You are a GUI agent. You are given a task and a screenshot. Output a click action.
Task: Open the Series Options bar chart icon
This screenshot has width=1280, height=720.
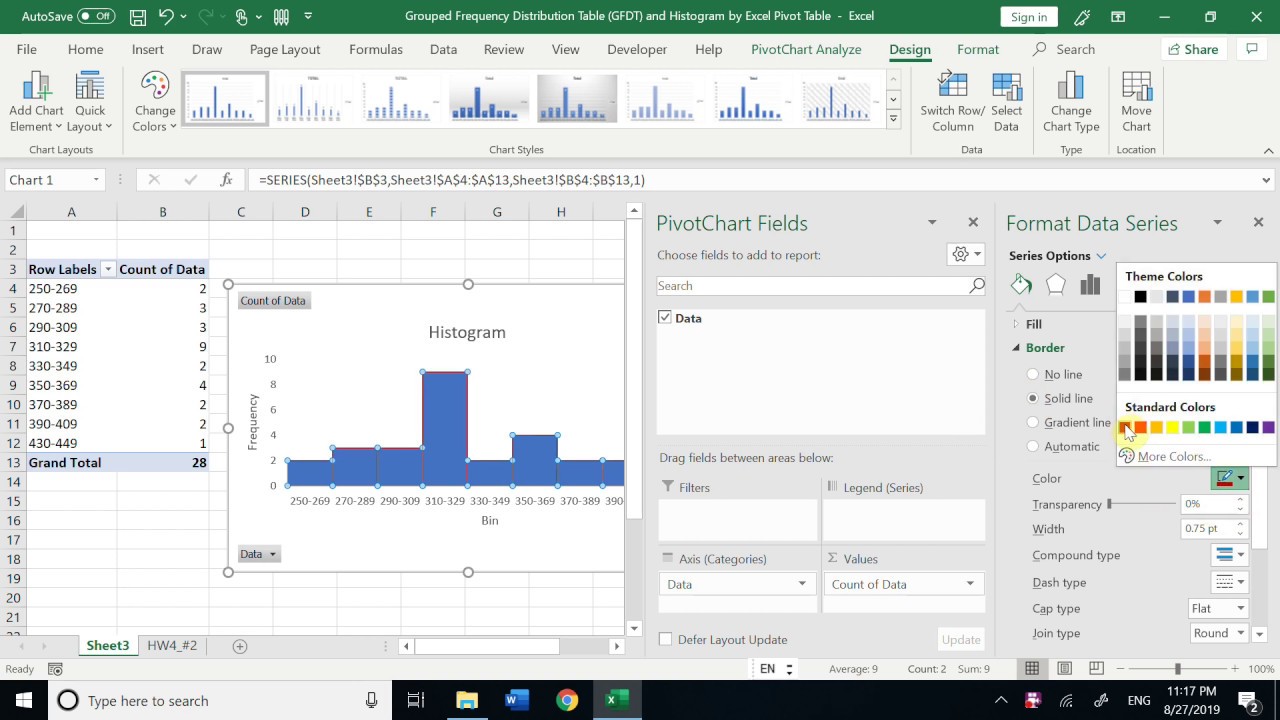[x=1090, y=285]
